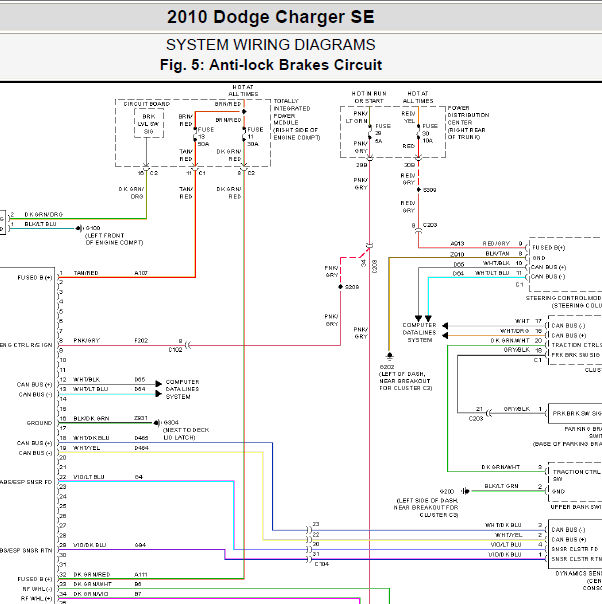Click the C104 connector label
The width and height of the screenshot is (602, 604).
(322, 564)
